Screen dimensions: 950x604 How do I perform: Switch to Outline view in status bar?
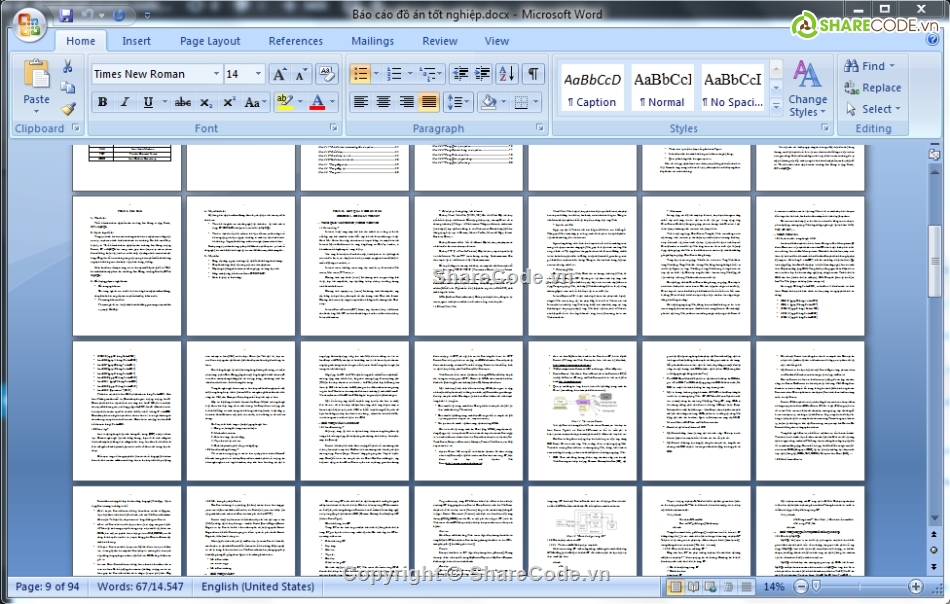[x=728, y=586]
